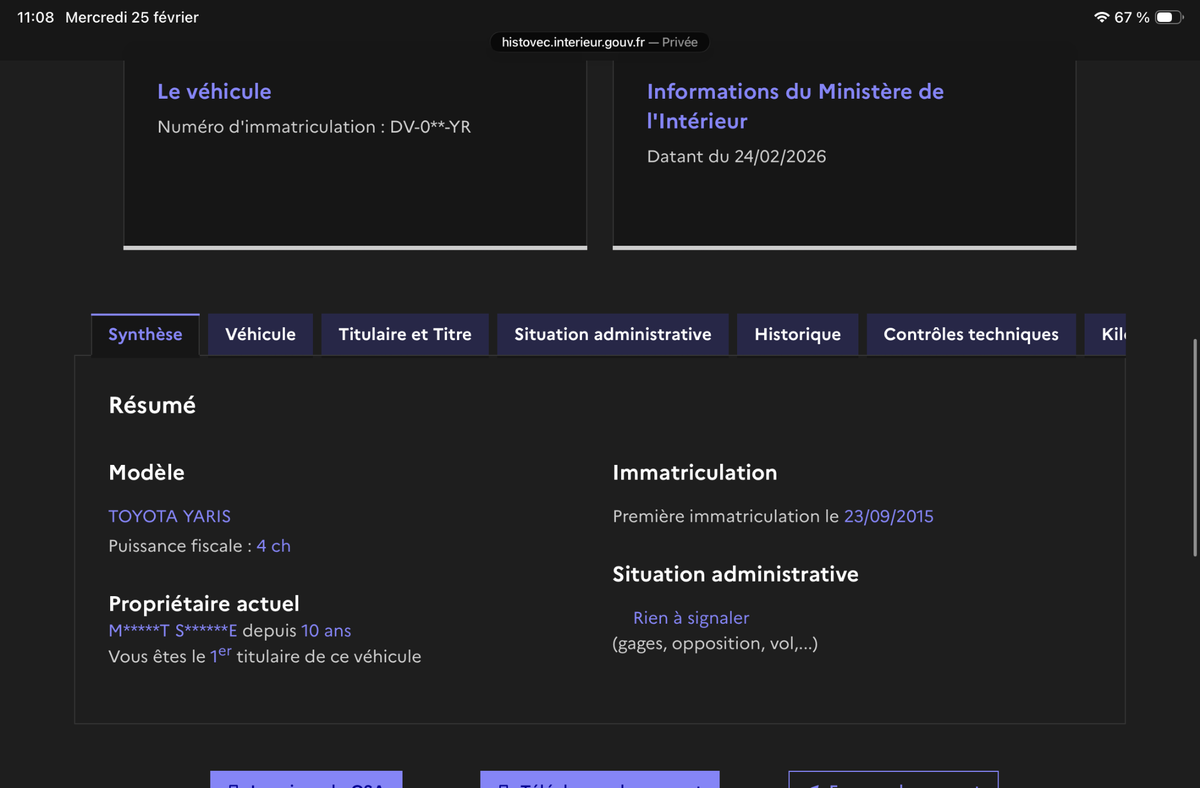Select the partially visible Kilométrage tab

pyautogui.click(x=1112, y=334)
